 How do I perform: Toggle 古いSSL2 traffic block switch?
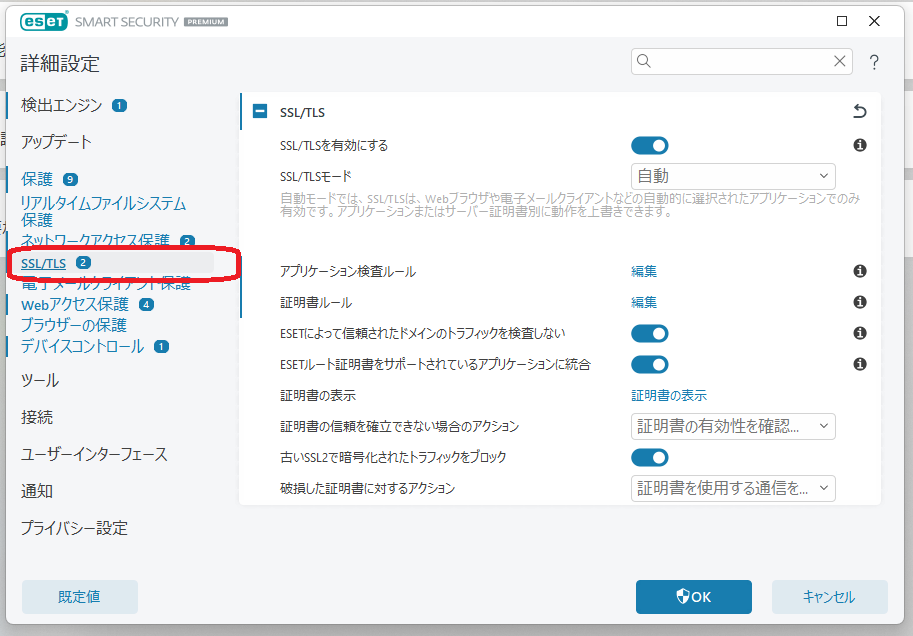[x=649, y=458]
